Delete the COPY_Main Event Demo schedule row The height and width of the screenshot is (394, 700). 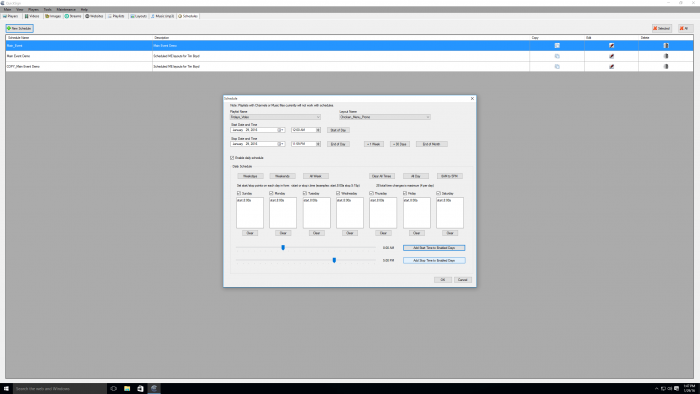point(666,66)
